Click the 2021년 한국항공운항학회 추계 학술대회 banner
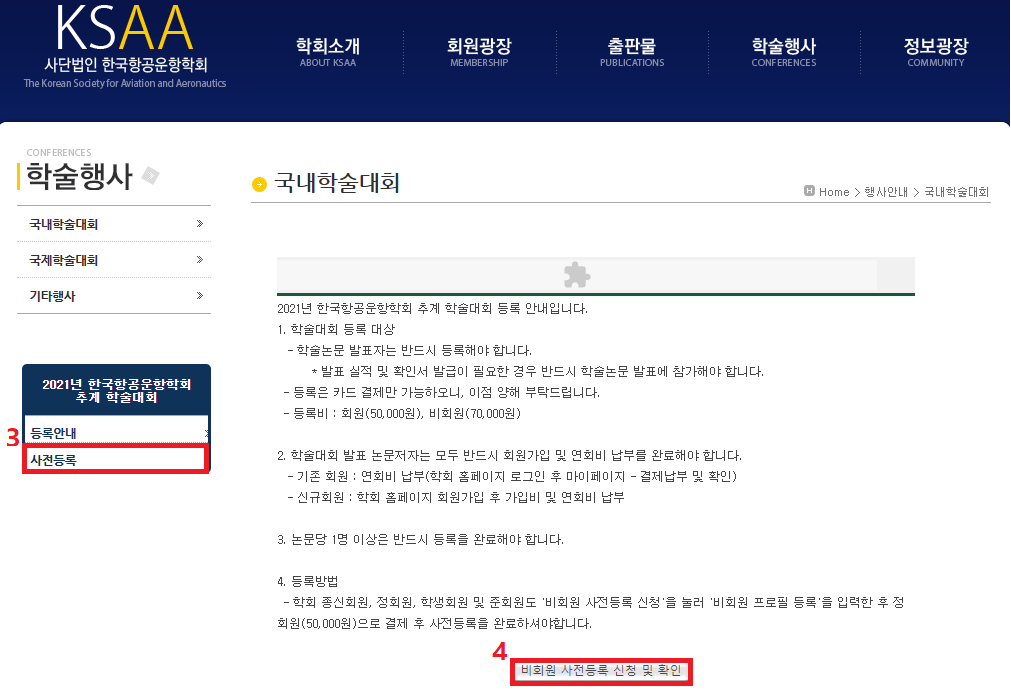The image size is (1011, 690). 117,391
